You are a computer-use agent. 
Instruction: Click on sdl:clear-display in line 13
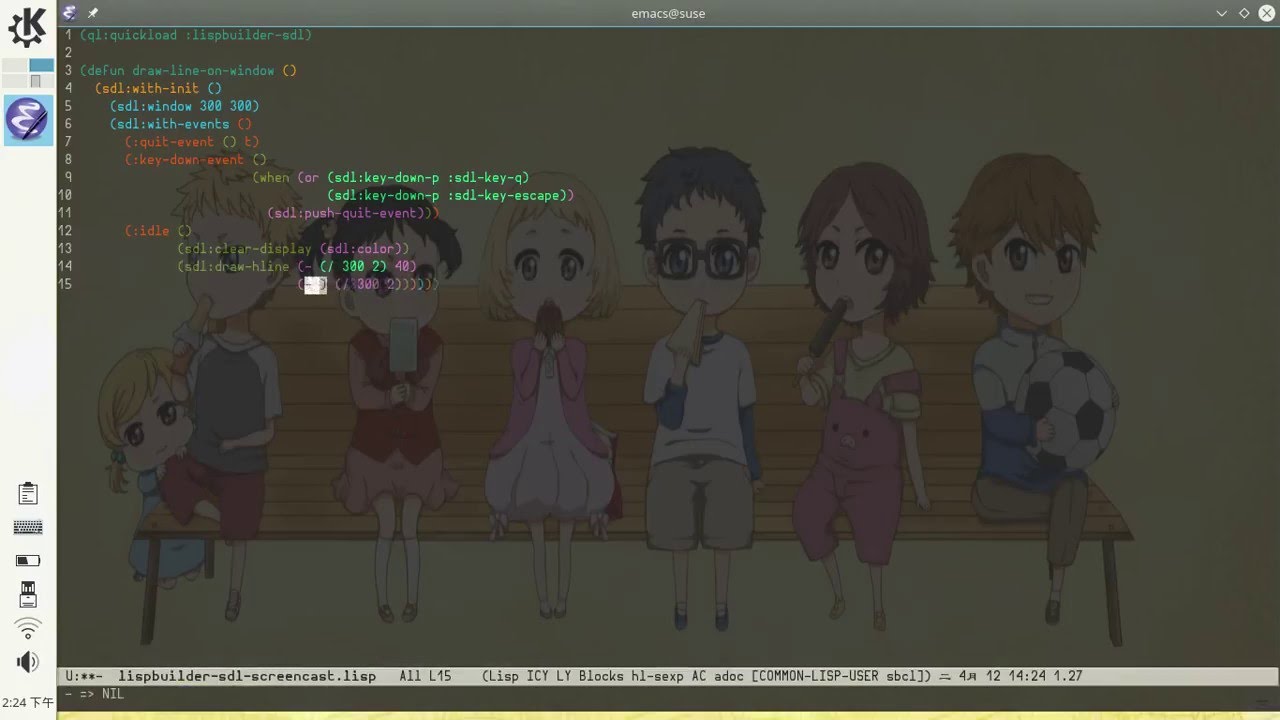coord(248,248)
